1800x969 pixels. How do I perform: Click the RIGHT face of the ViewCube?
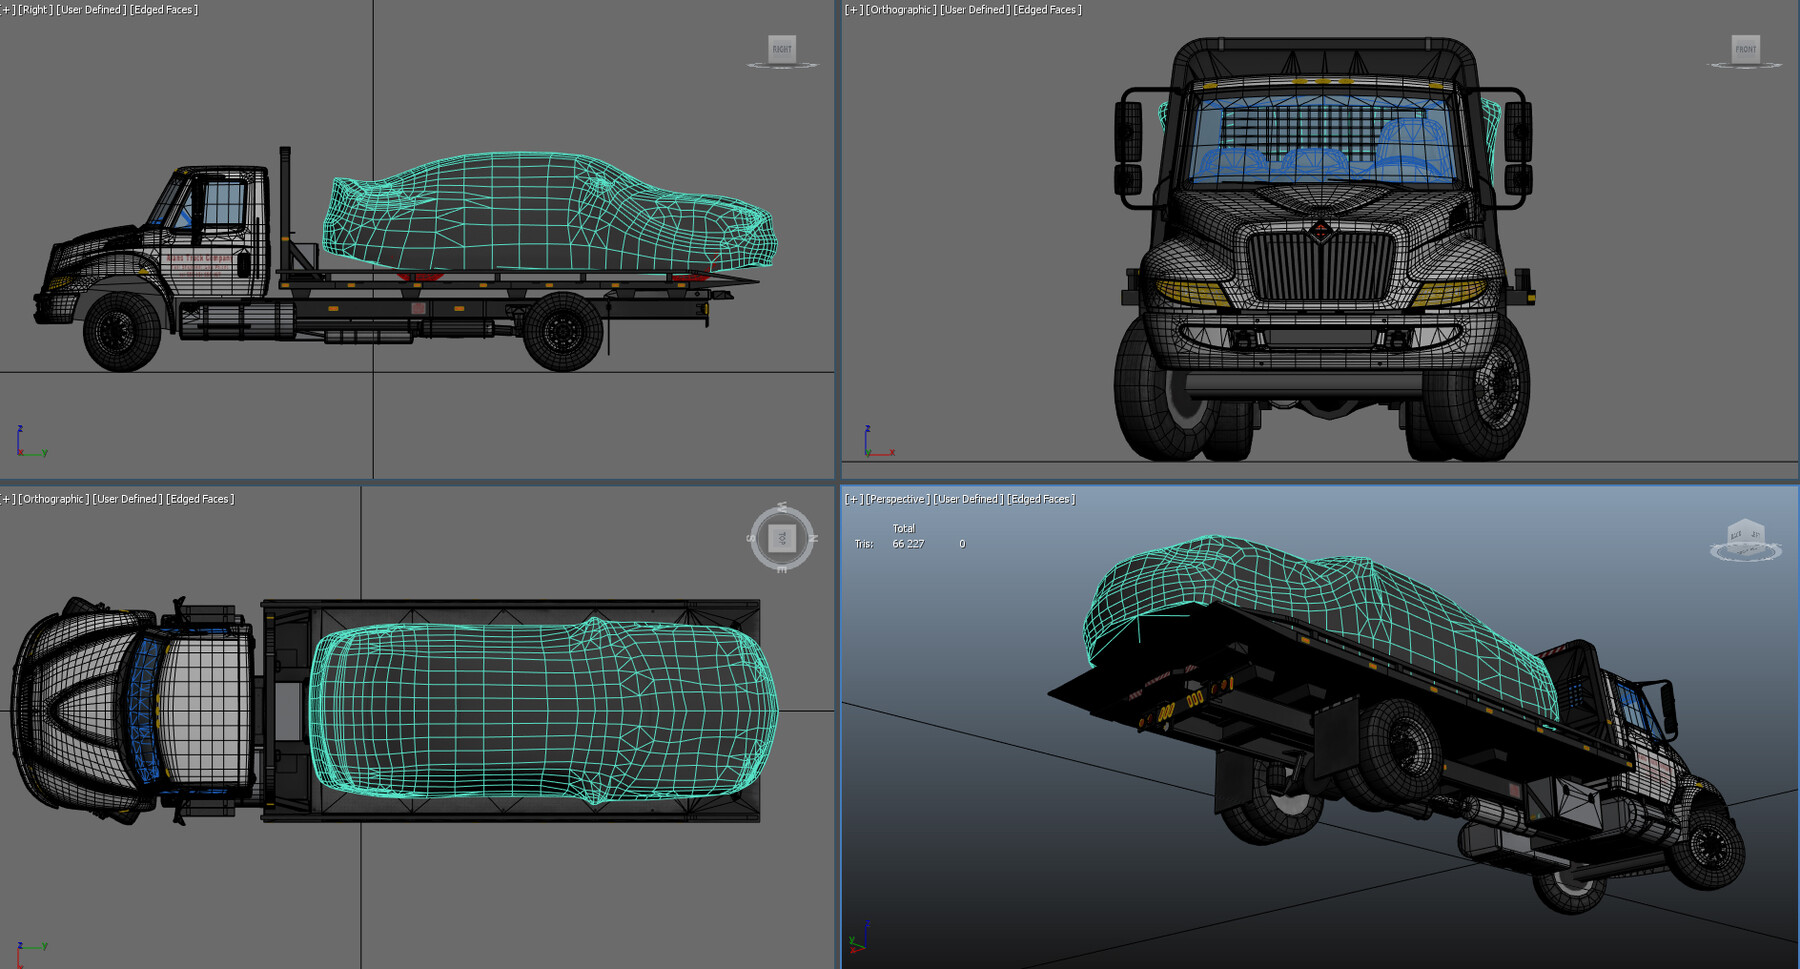(x=782, y=48)
